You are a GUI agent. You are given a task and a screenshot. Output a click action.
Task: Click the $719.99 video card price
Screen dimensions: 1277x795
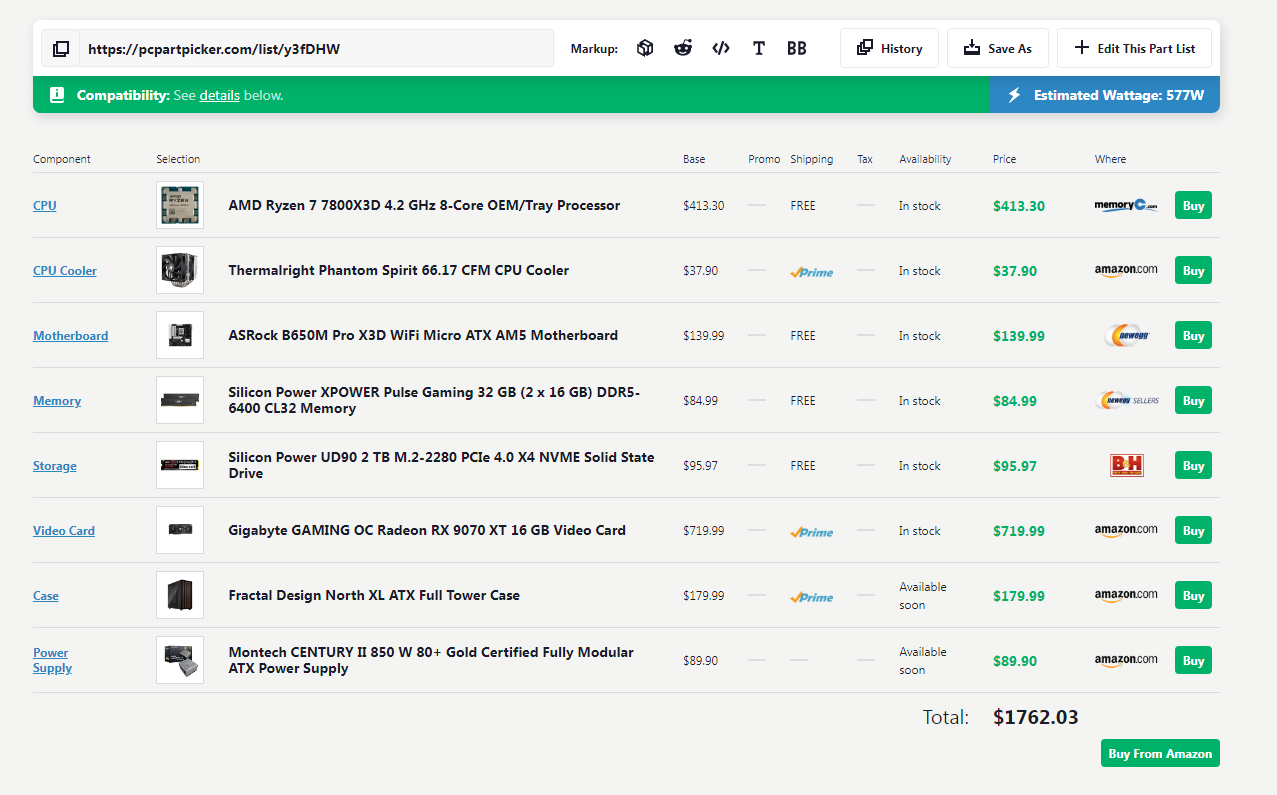[x=1019, y=531]
